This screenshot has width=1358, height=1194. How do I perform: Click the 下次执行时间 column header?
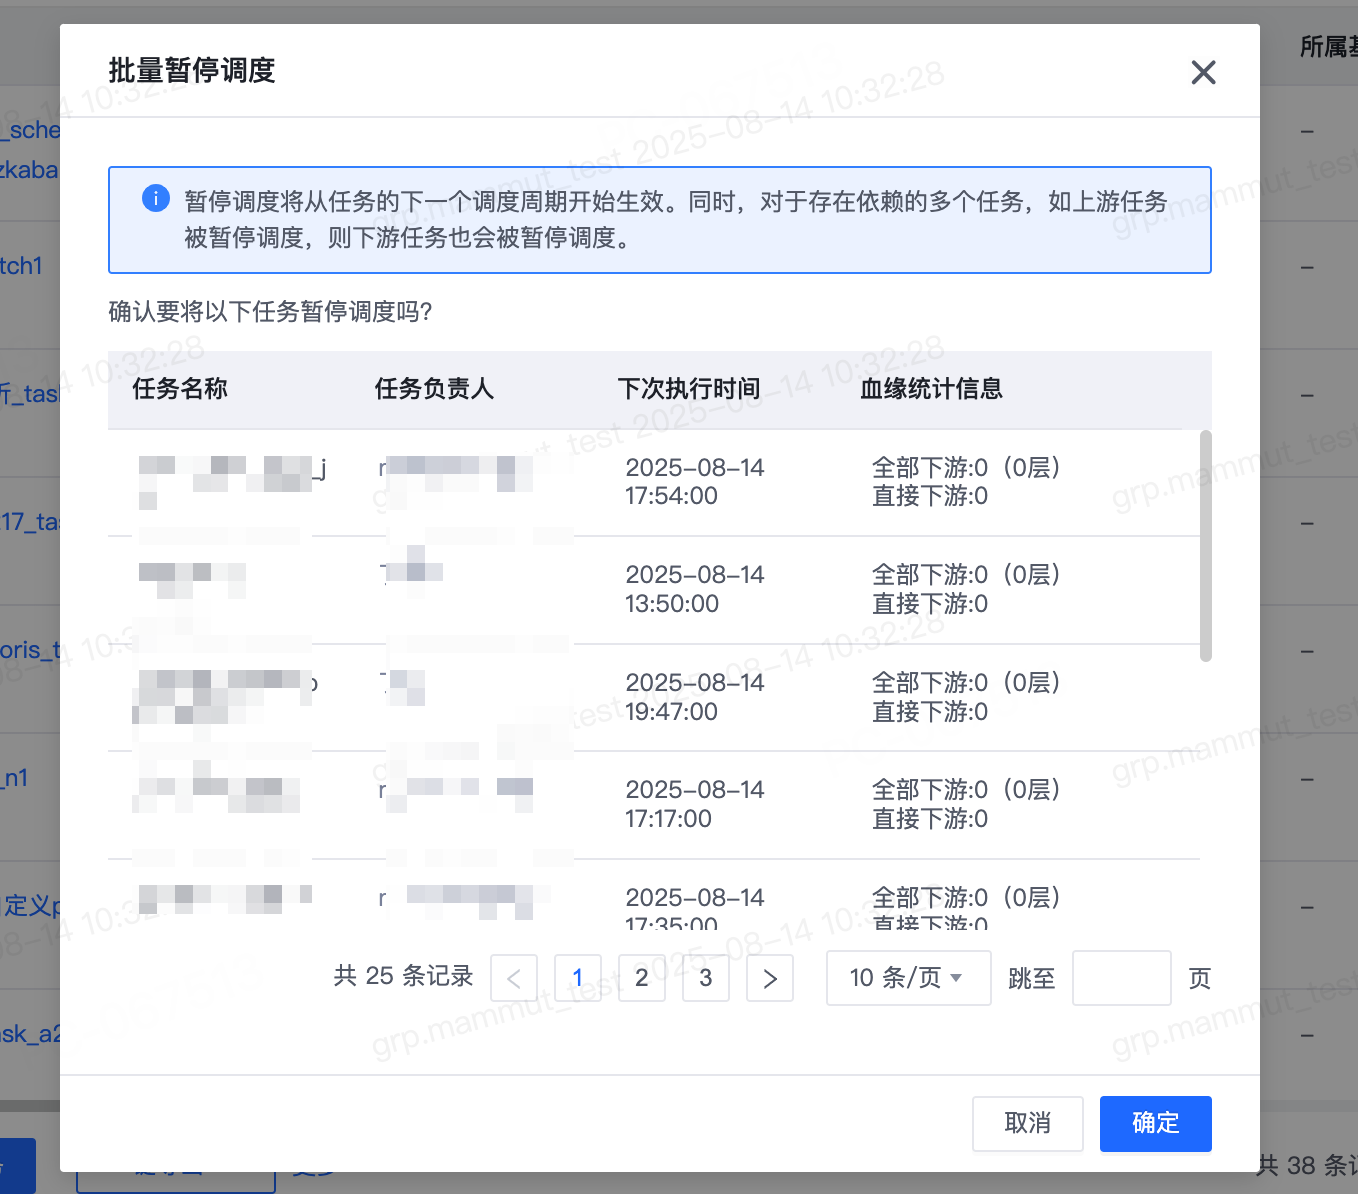pyautogui.click(x=689, y=389)
